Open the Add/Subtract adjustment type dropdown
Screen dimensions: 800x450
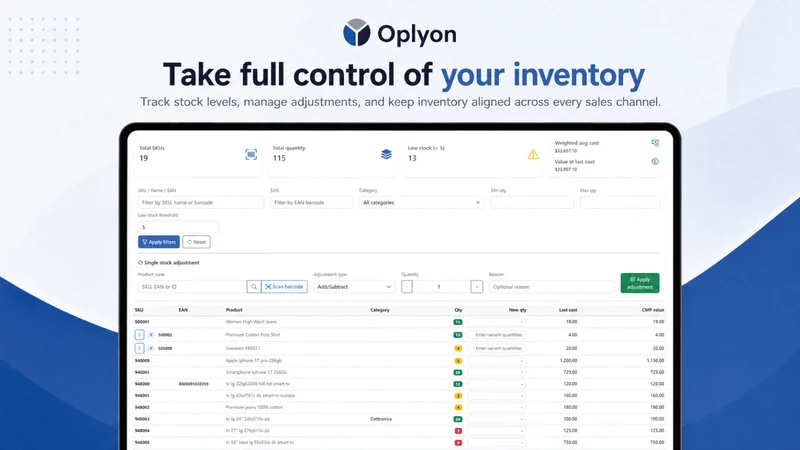click(x=354, y=287)
